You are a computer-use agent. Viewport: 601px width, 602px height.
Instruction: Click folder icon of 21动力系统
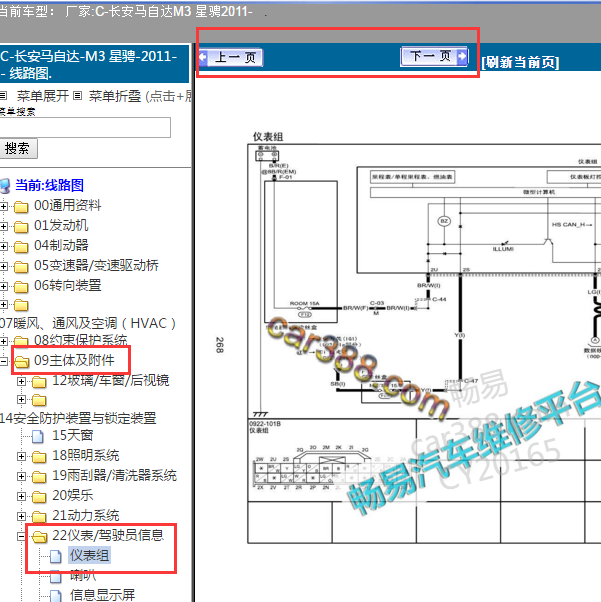39,517
